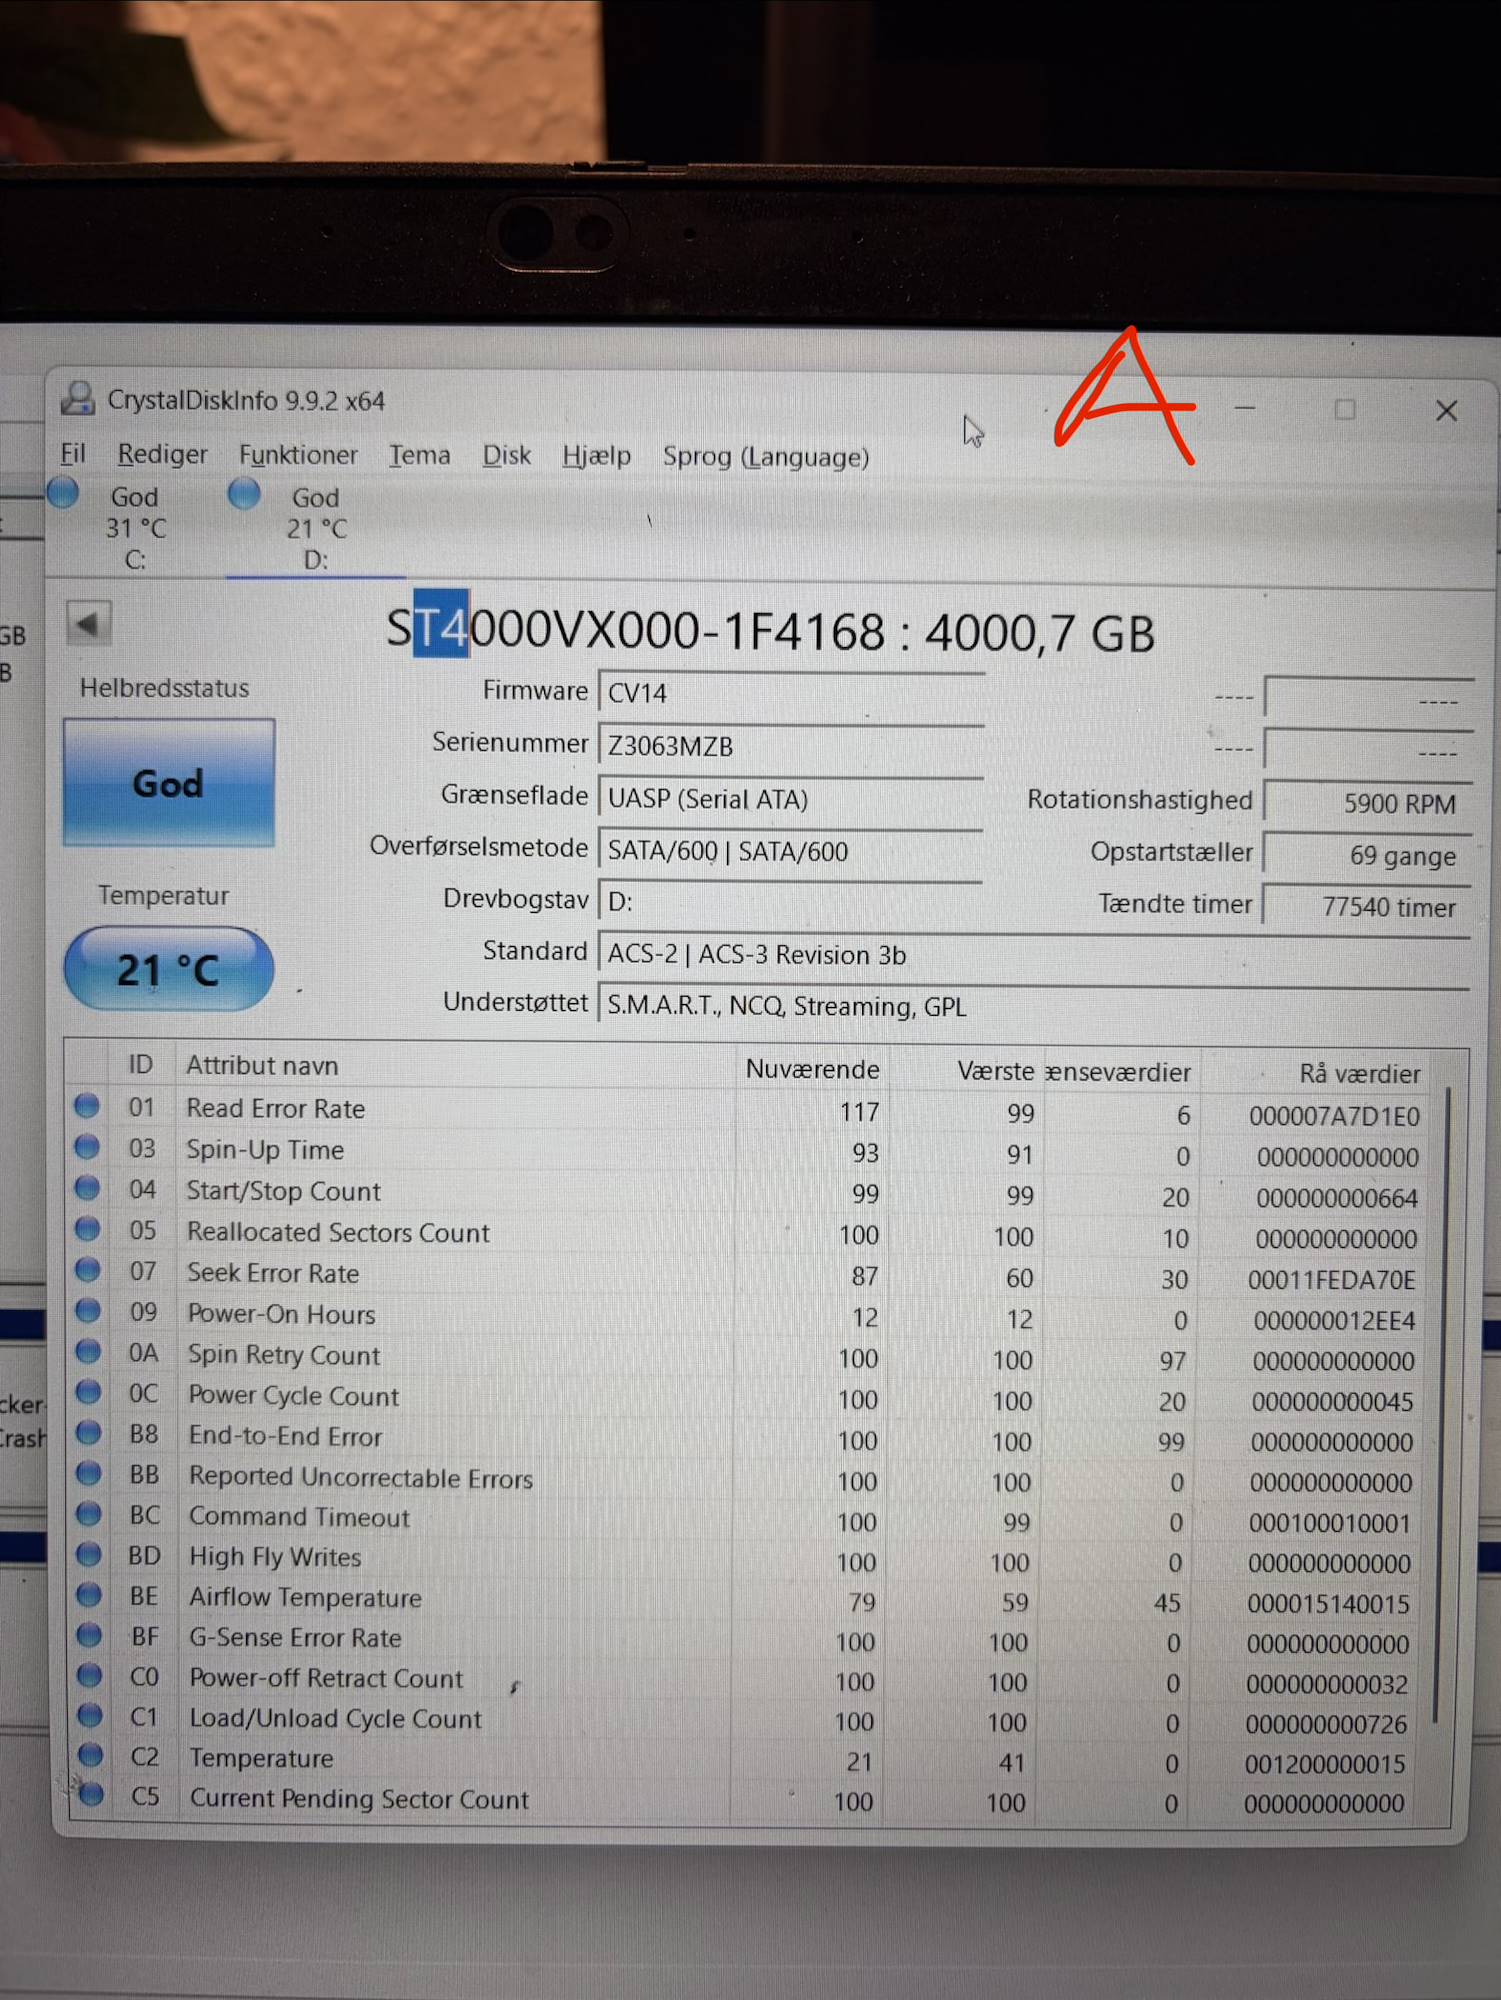The width and height of the screenshot is (1501, 2000).
Task: Click the blue status orb for drive C:
Action: (63, 493)
